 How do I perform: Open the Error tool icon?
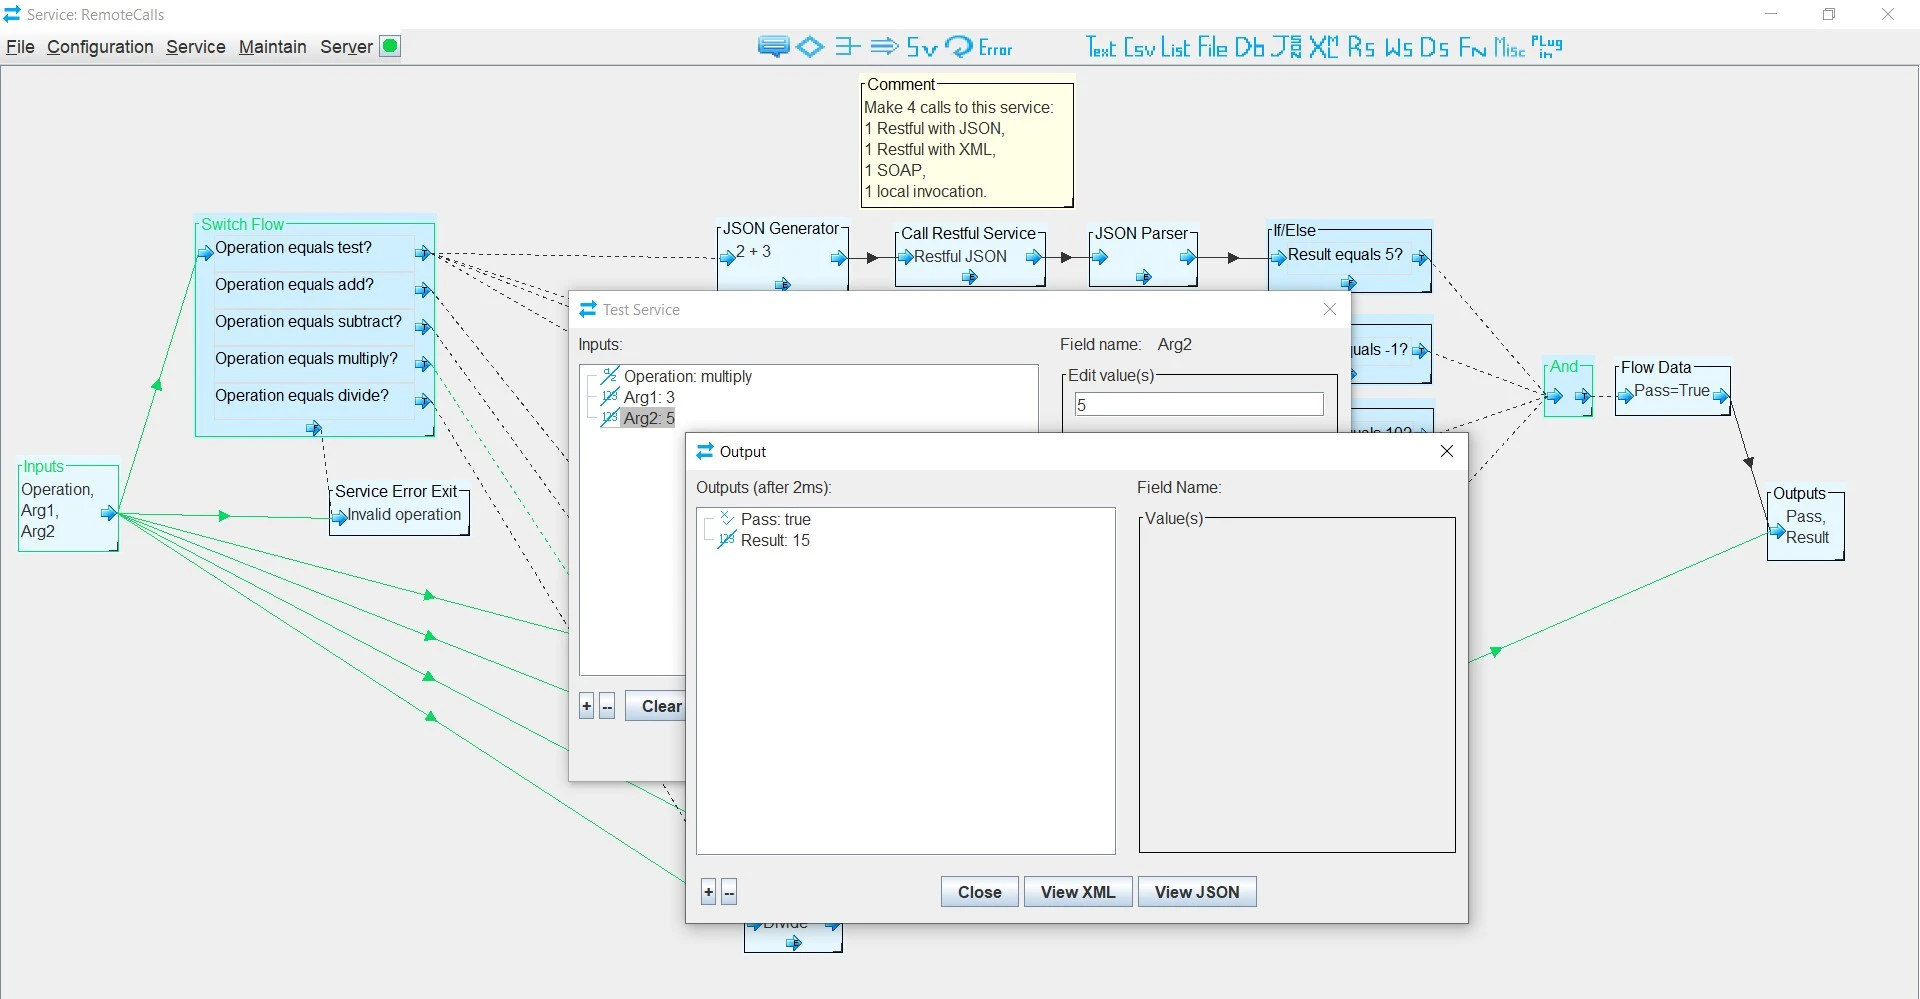coord(995,48)
